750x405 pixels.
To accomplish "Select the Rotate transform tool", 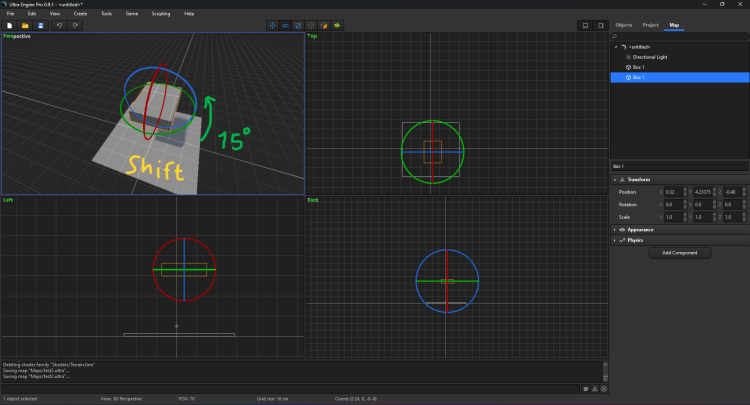I will click(x=287, y=25).
